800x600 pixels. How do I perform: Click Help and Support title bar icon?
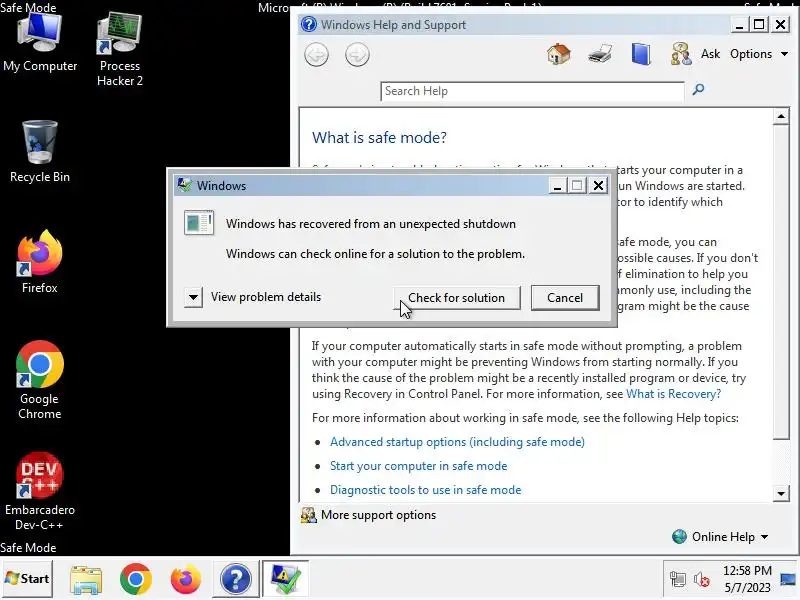click(309, 24)
